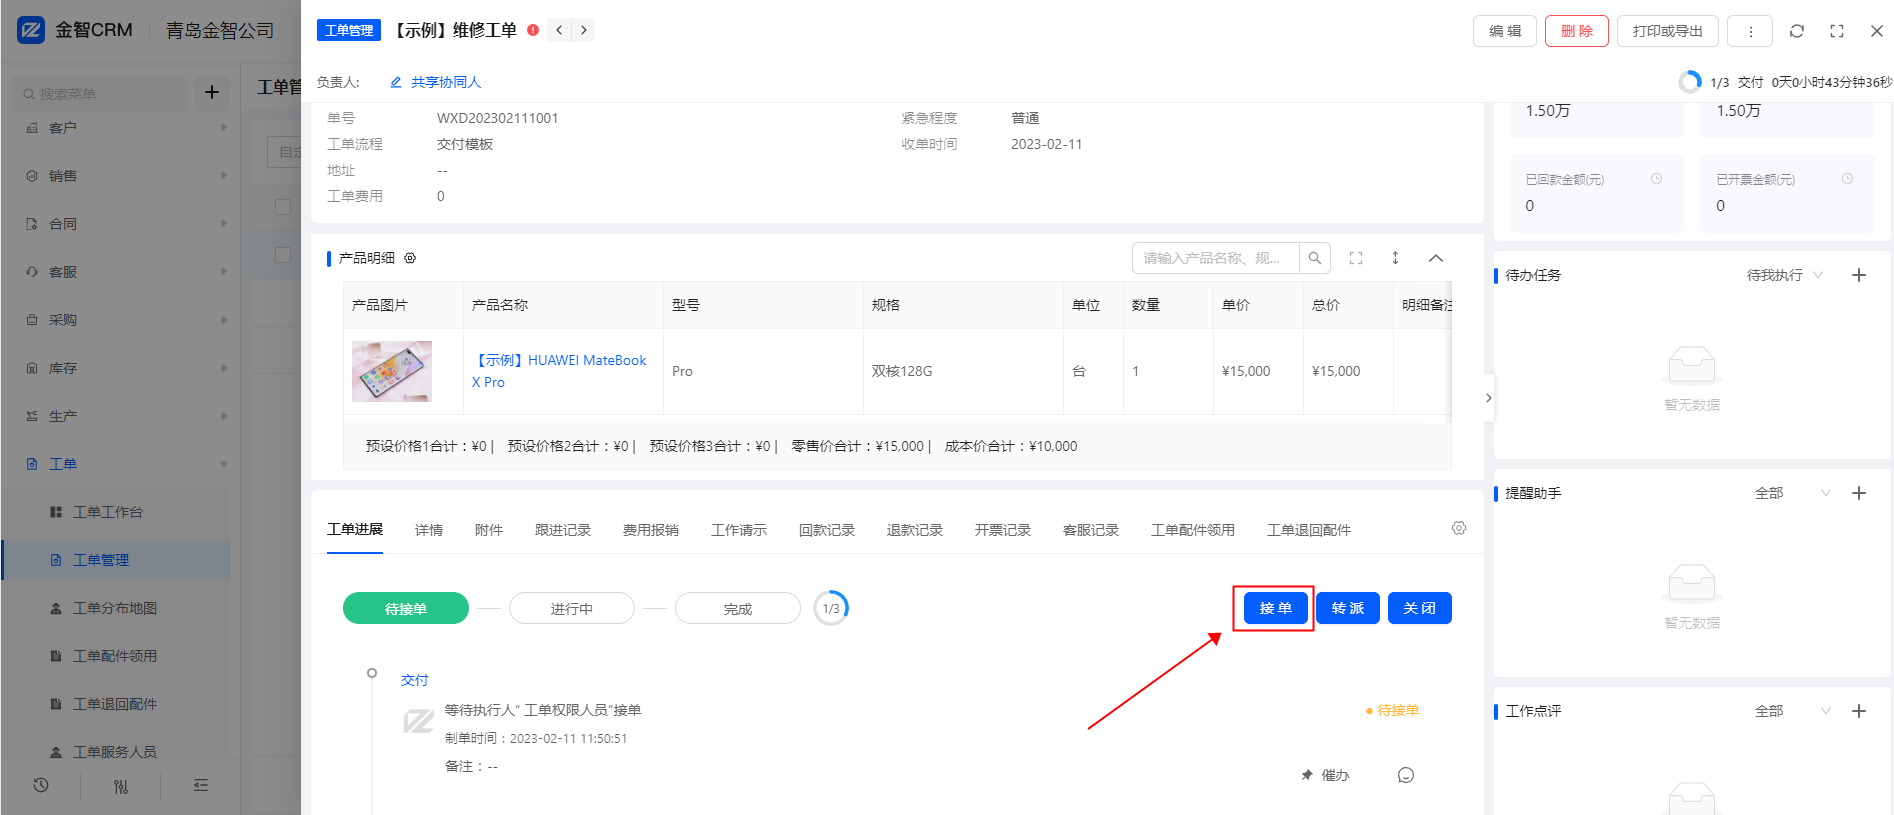The height and width of the screenshot is (815, 1894).
Task: Collapse the product details section
Action: coord(1435,258)
